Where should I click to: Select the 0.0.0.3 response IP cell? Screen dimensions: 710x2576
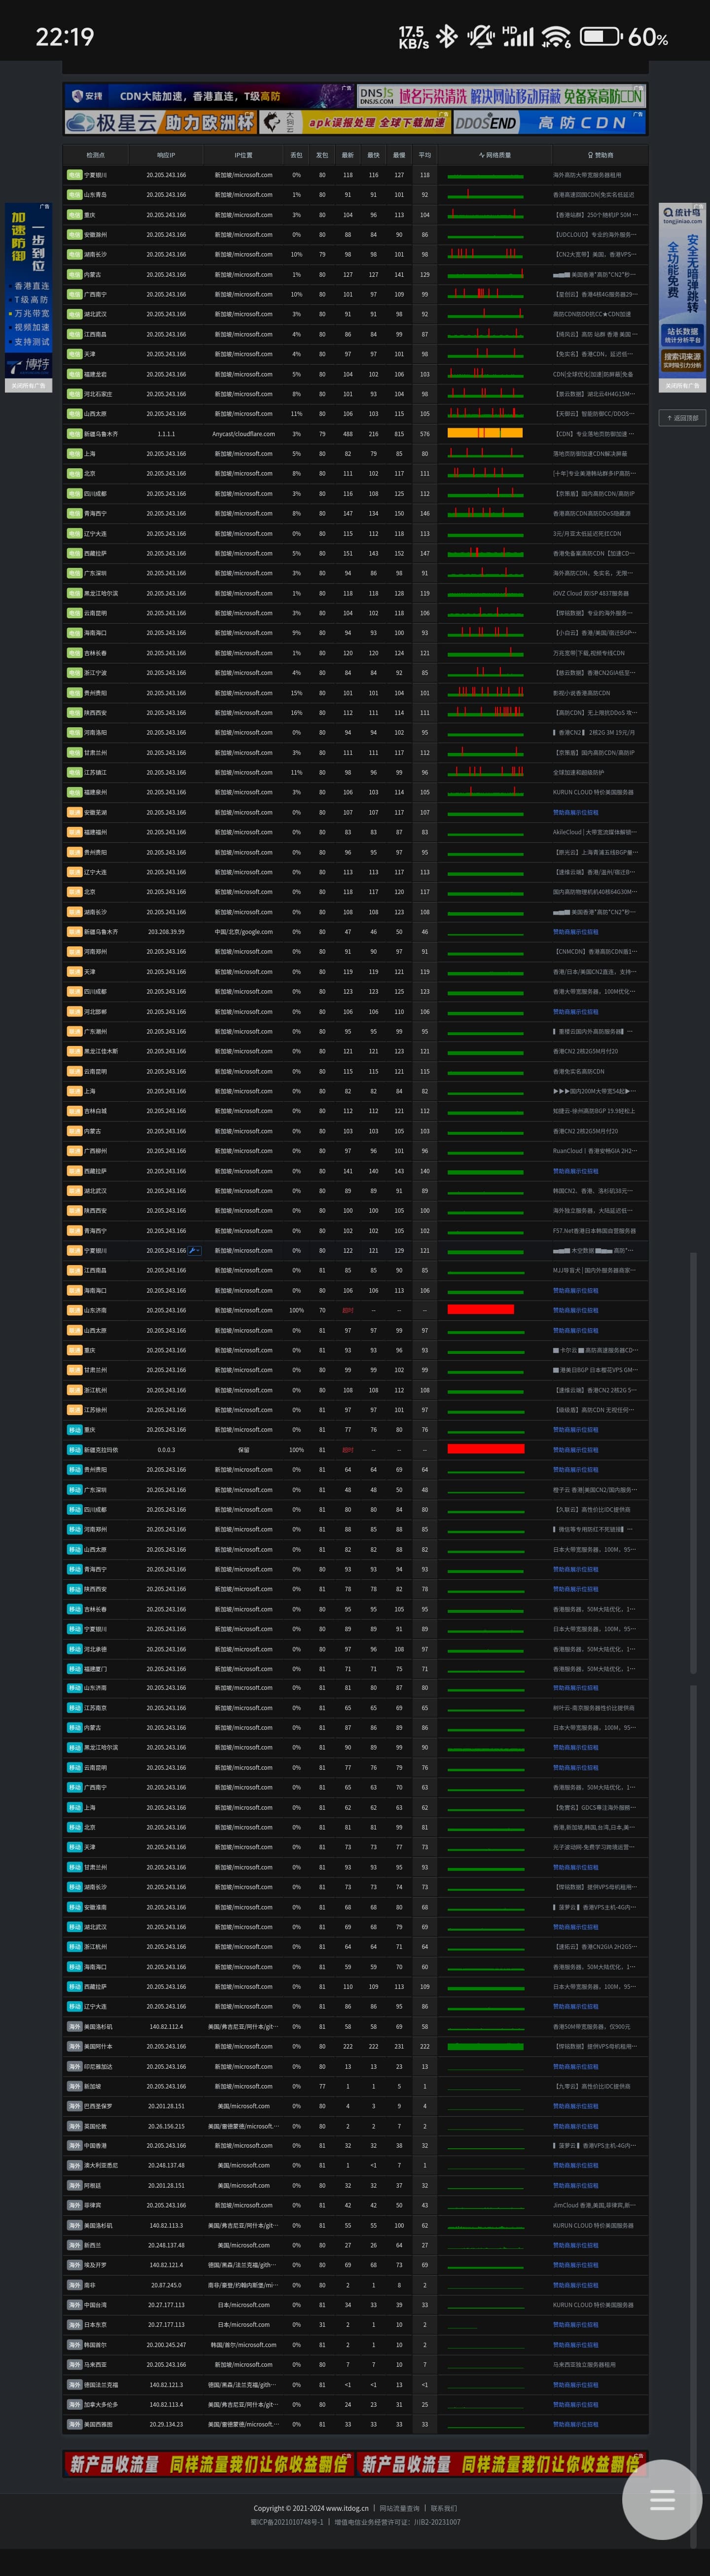(x=166, y=1450)
